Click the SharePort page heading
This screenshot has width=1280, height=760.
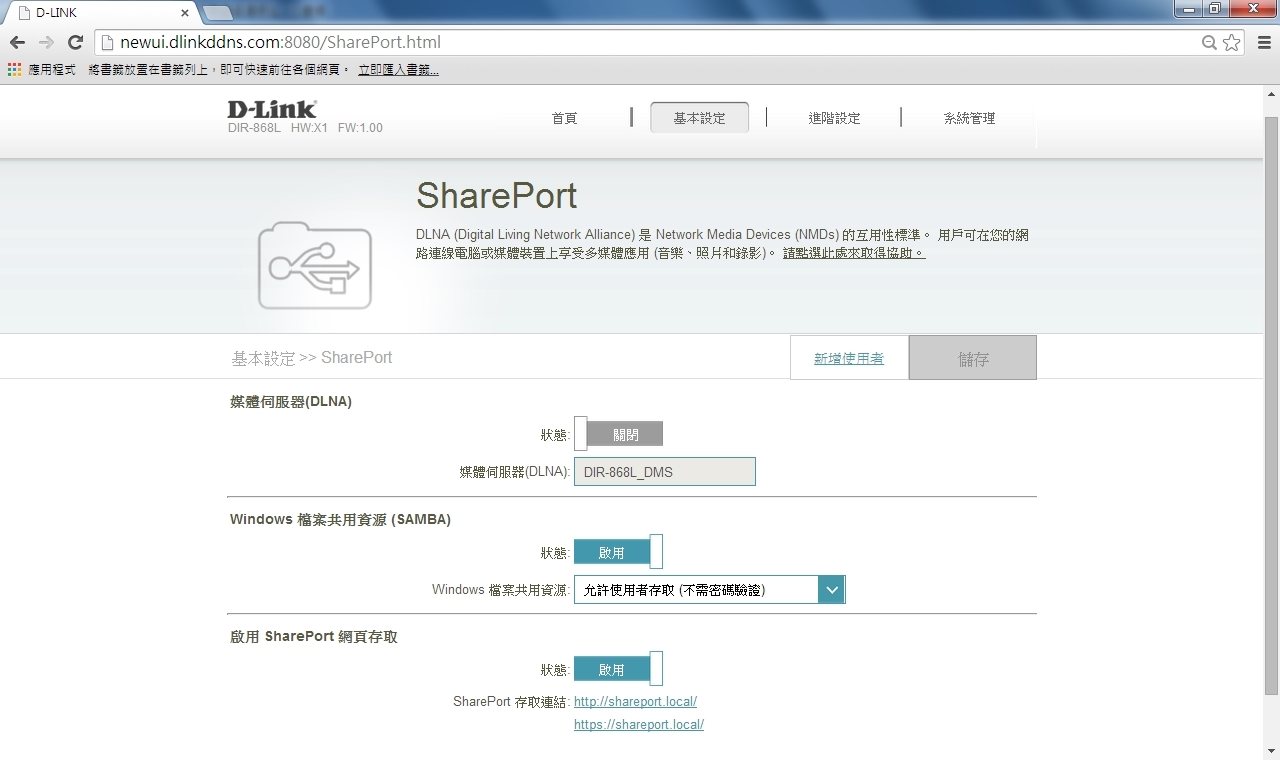pos(497,196)
